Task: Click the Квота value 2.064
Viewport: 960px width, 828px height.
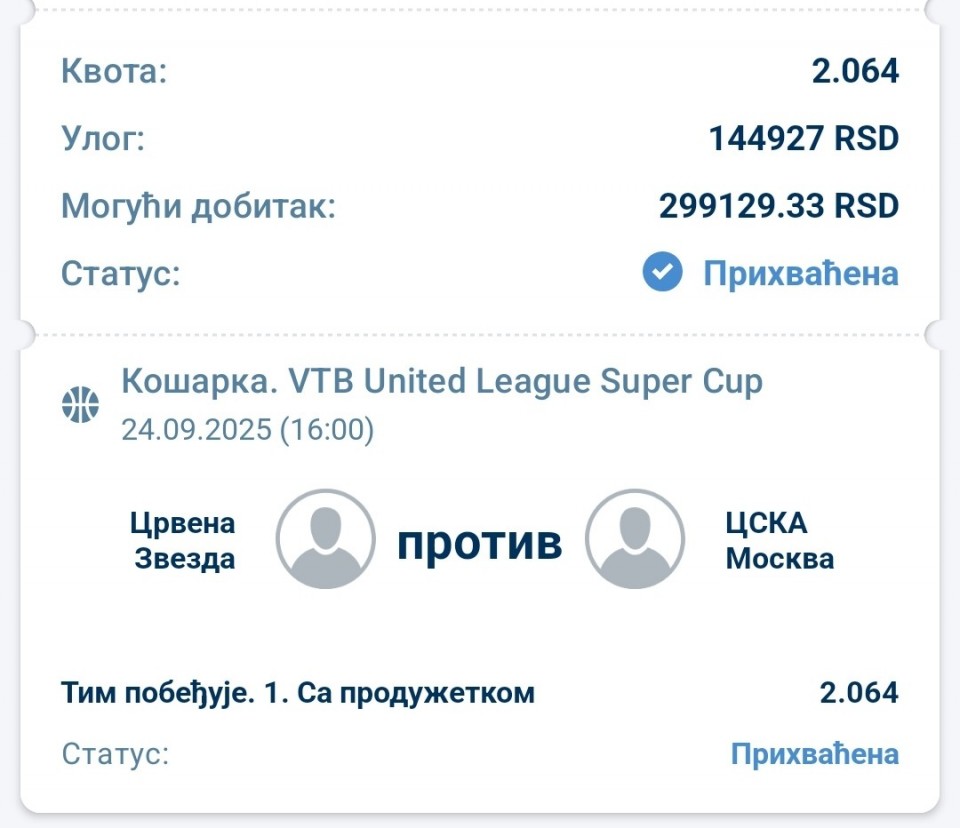Action: click(x=855, y=70)
